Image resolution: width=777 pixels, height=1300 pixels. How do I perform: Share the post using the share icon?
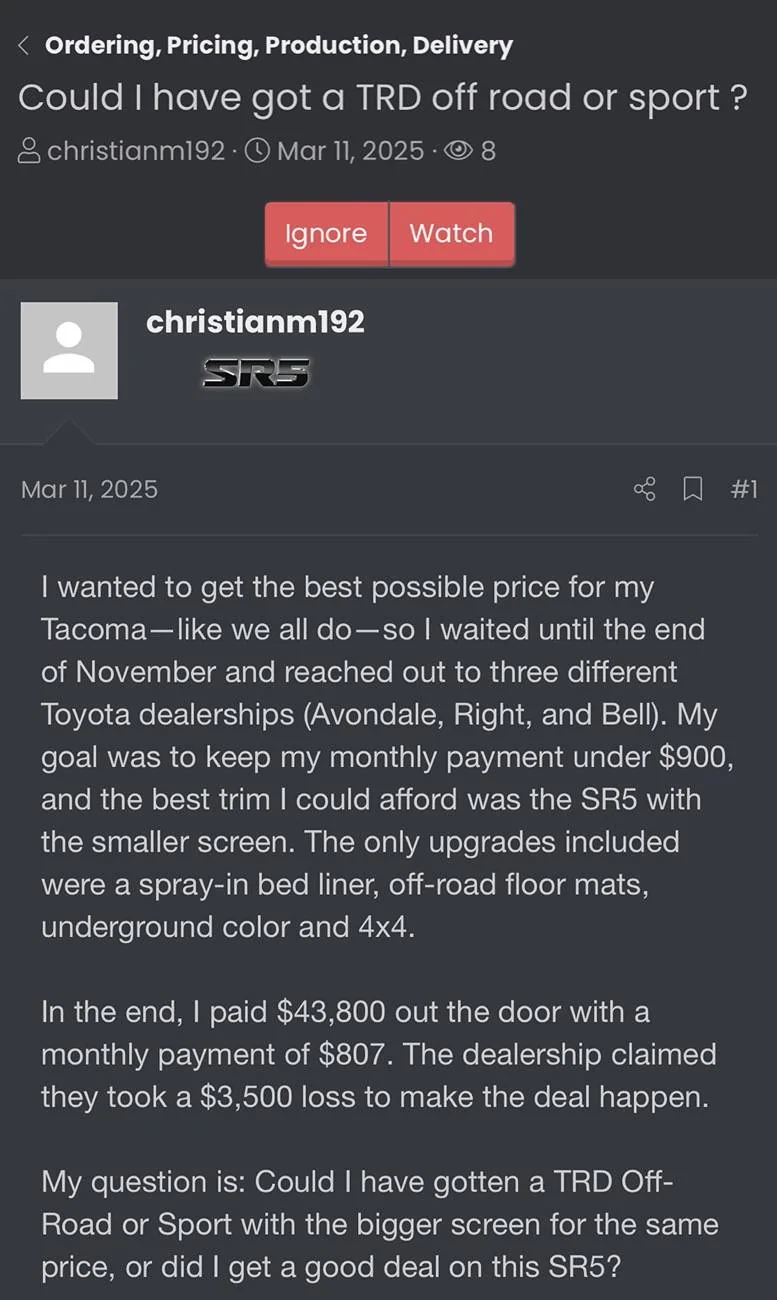(645, 489)
